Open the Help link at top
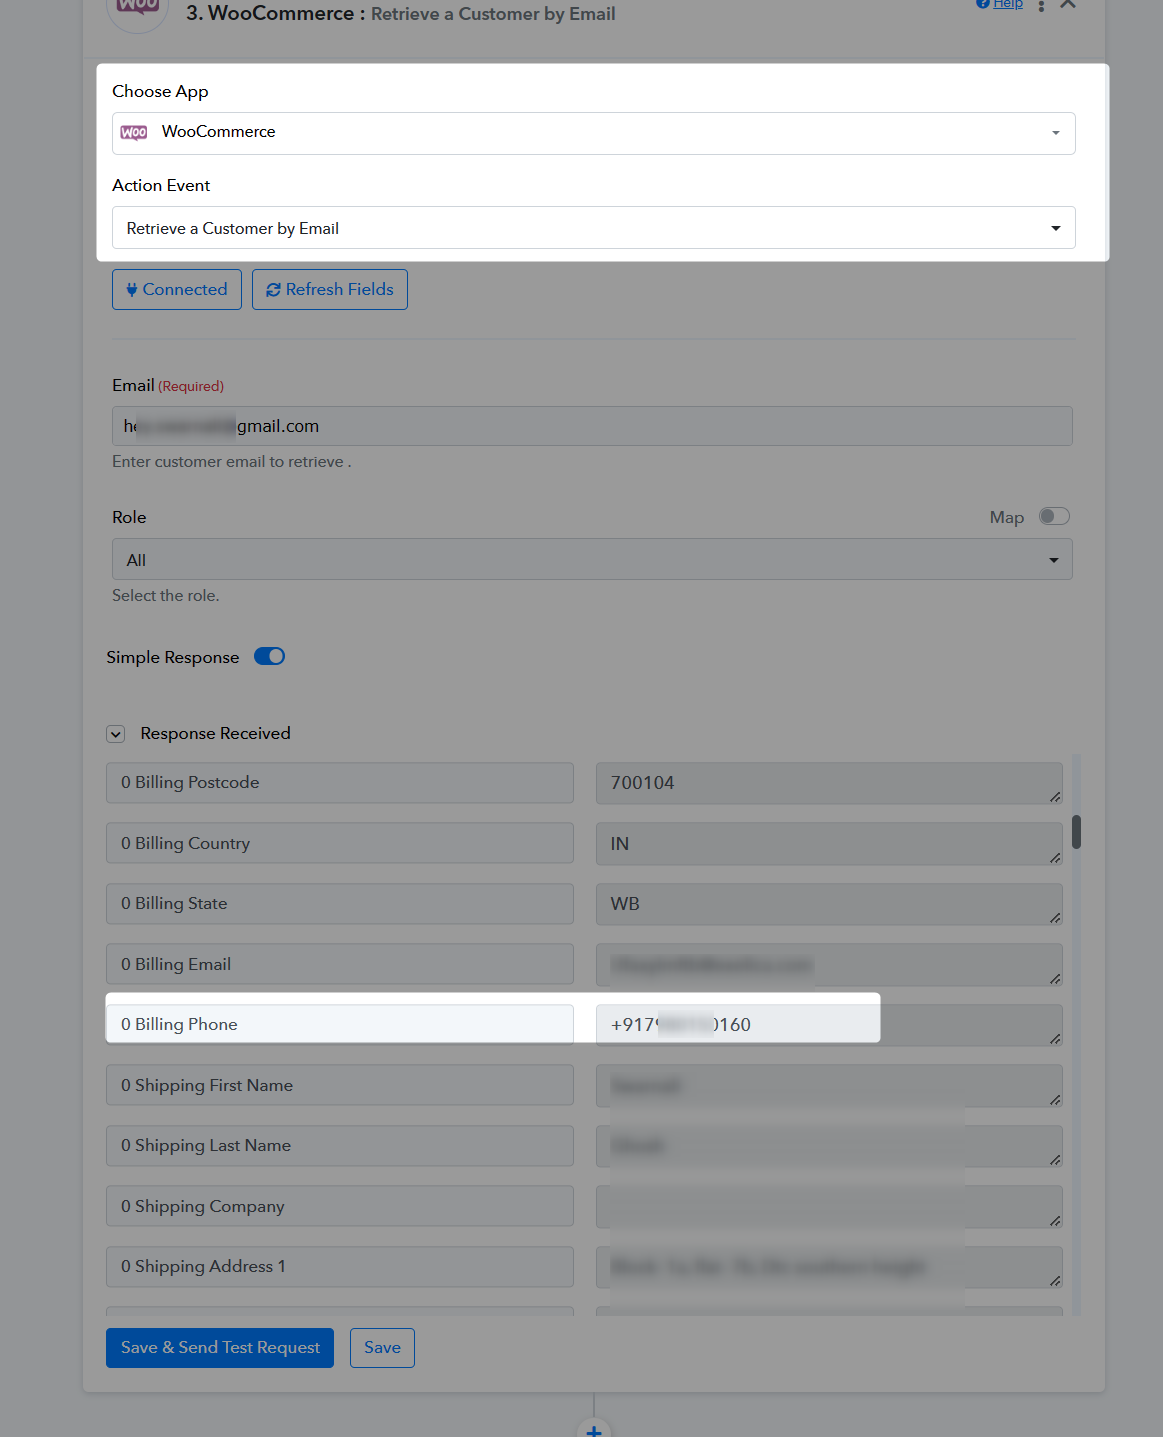This screenshot has width=1163, height=1437. pyautogui.click(x=999, y=4)
